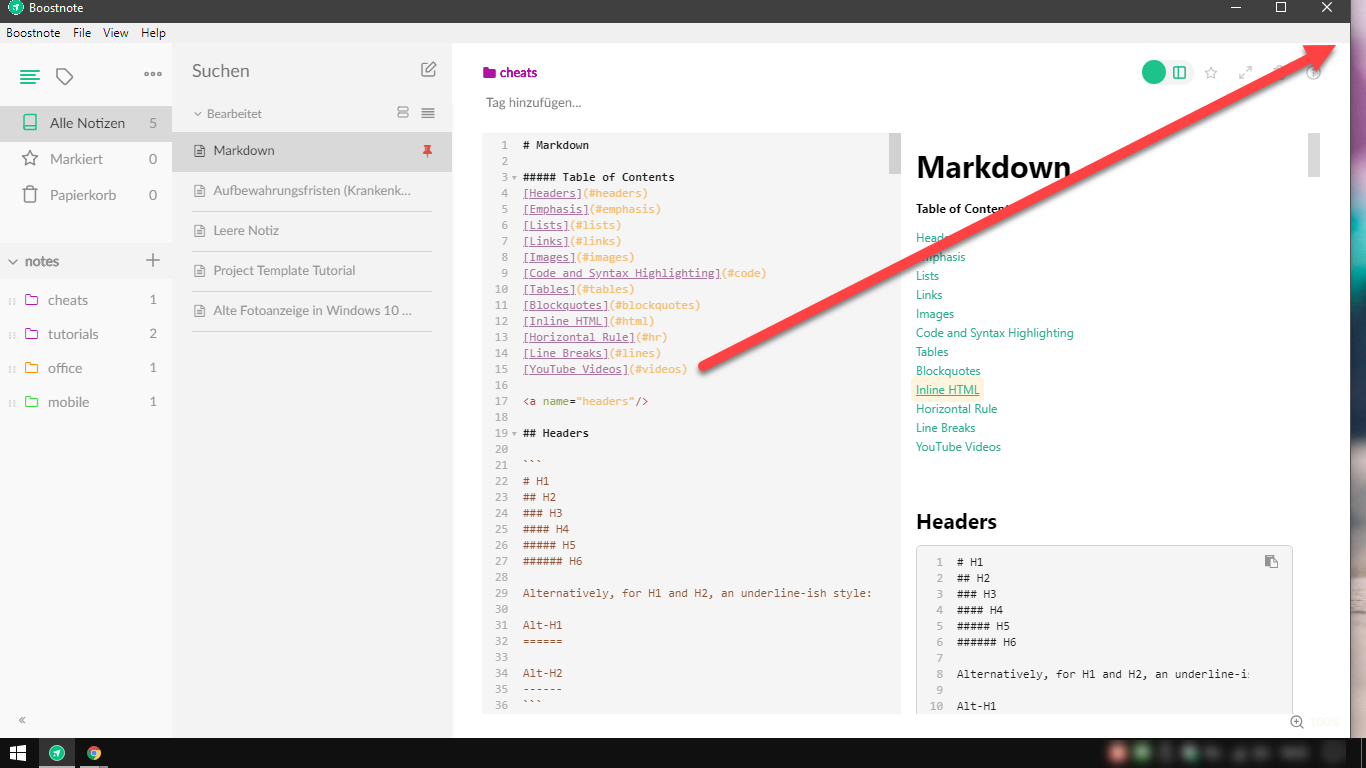This screenshot has height=768, width=1366.
Task: Copy the Headers code block snippet
Action: tap(1271, 561)
